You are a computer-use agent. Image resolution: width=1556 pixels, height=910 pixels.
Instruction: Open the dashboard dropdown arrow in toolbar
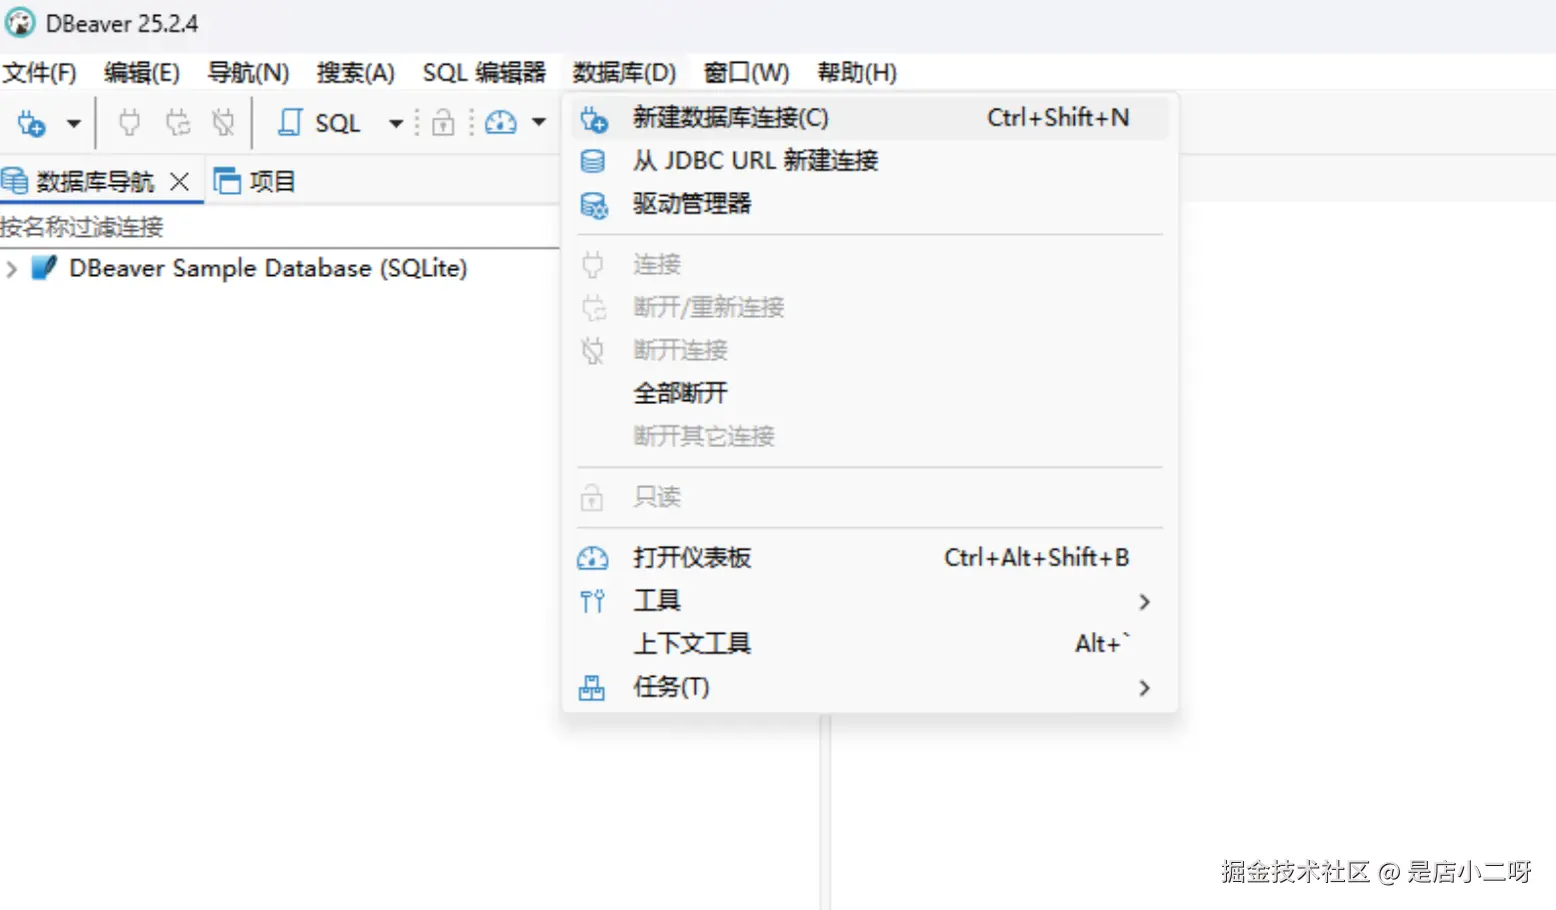[x=539, y=123]
